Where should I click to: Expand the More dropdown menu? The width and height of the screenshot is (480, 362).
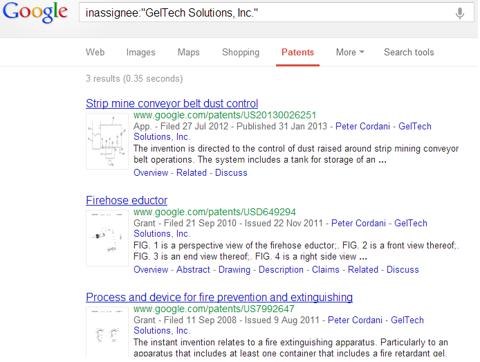click(350, 52)
